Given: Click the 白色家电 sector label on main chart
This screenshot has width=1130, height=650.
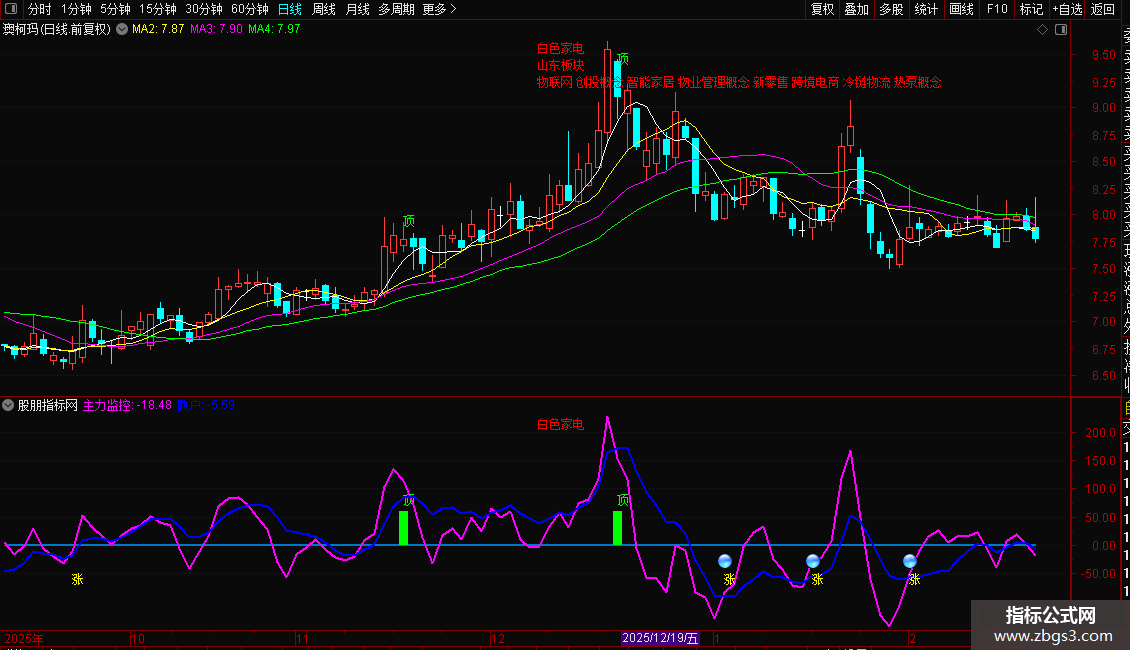Looking at the screenshot, I should click(x=560, y=48).
